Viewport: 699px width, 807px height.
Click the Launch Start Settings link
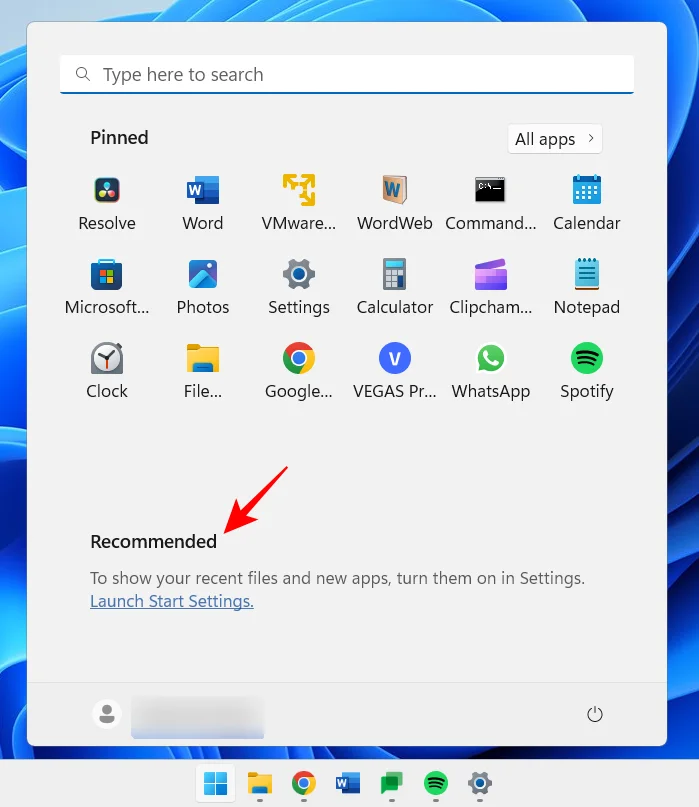172,601
